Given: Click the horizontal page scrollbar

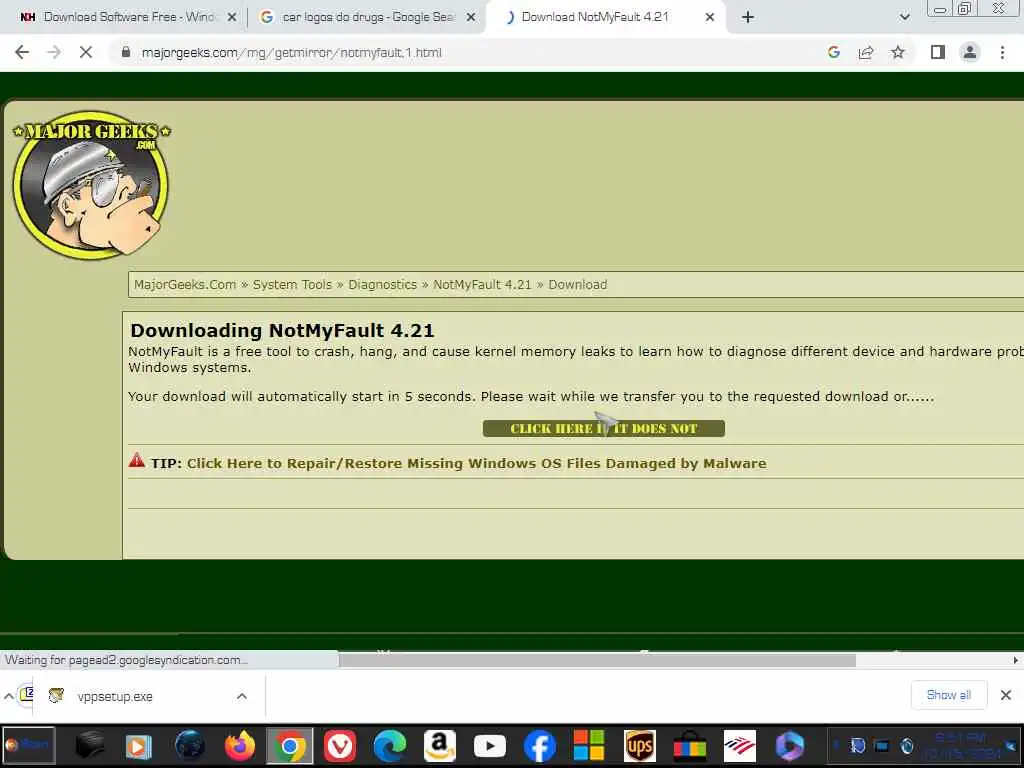Looking at the screenshot, I should [597, 660].
